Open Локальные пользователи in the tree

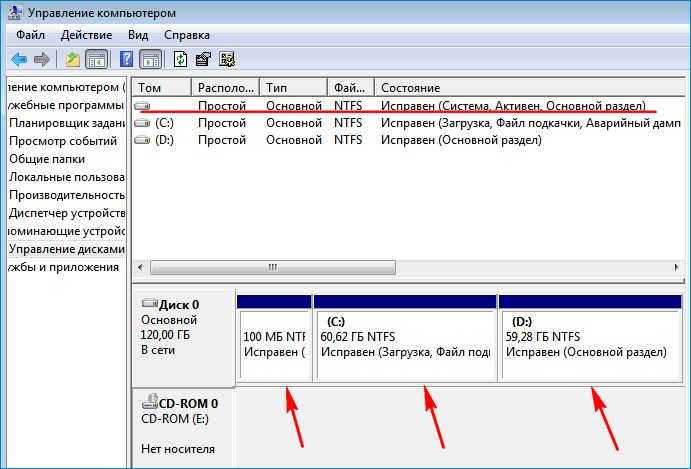pyautogui.click(x=67, y=177)
